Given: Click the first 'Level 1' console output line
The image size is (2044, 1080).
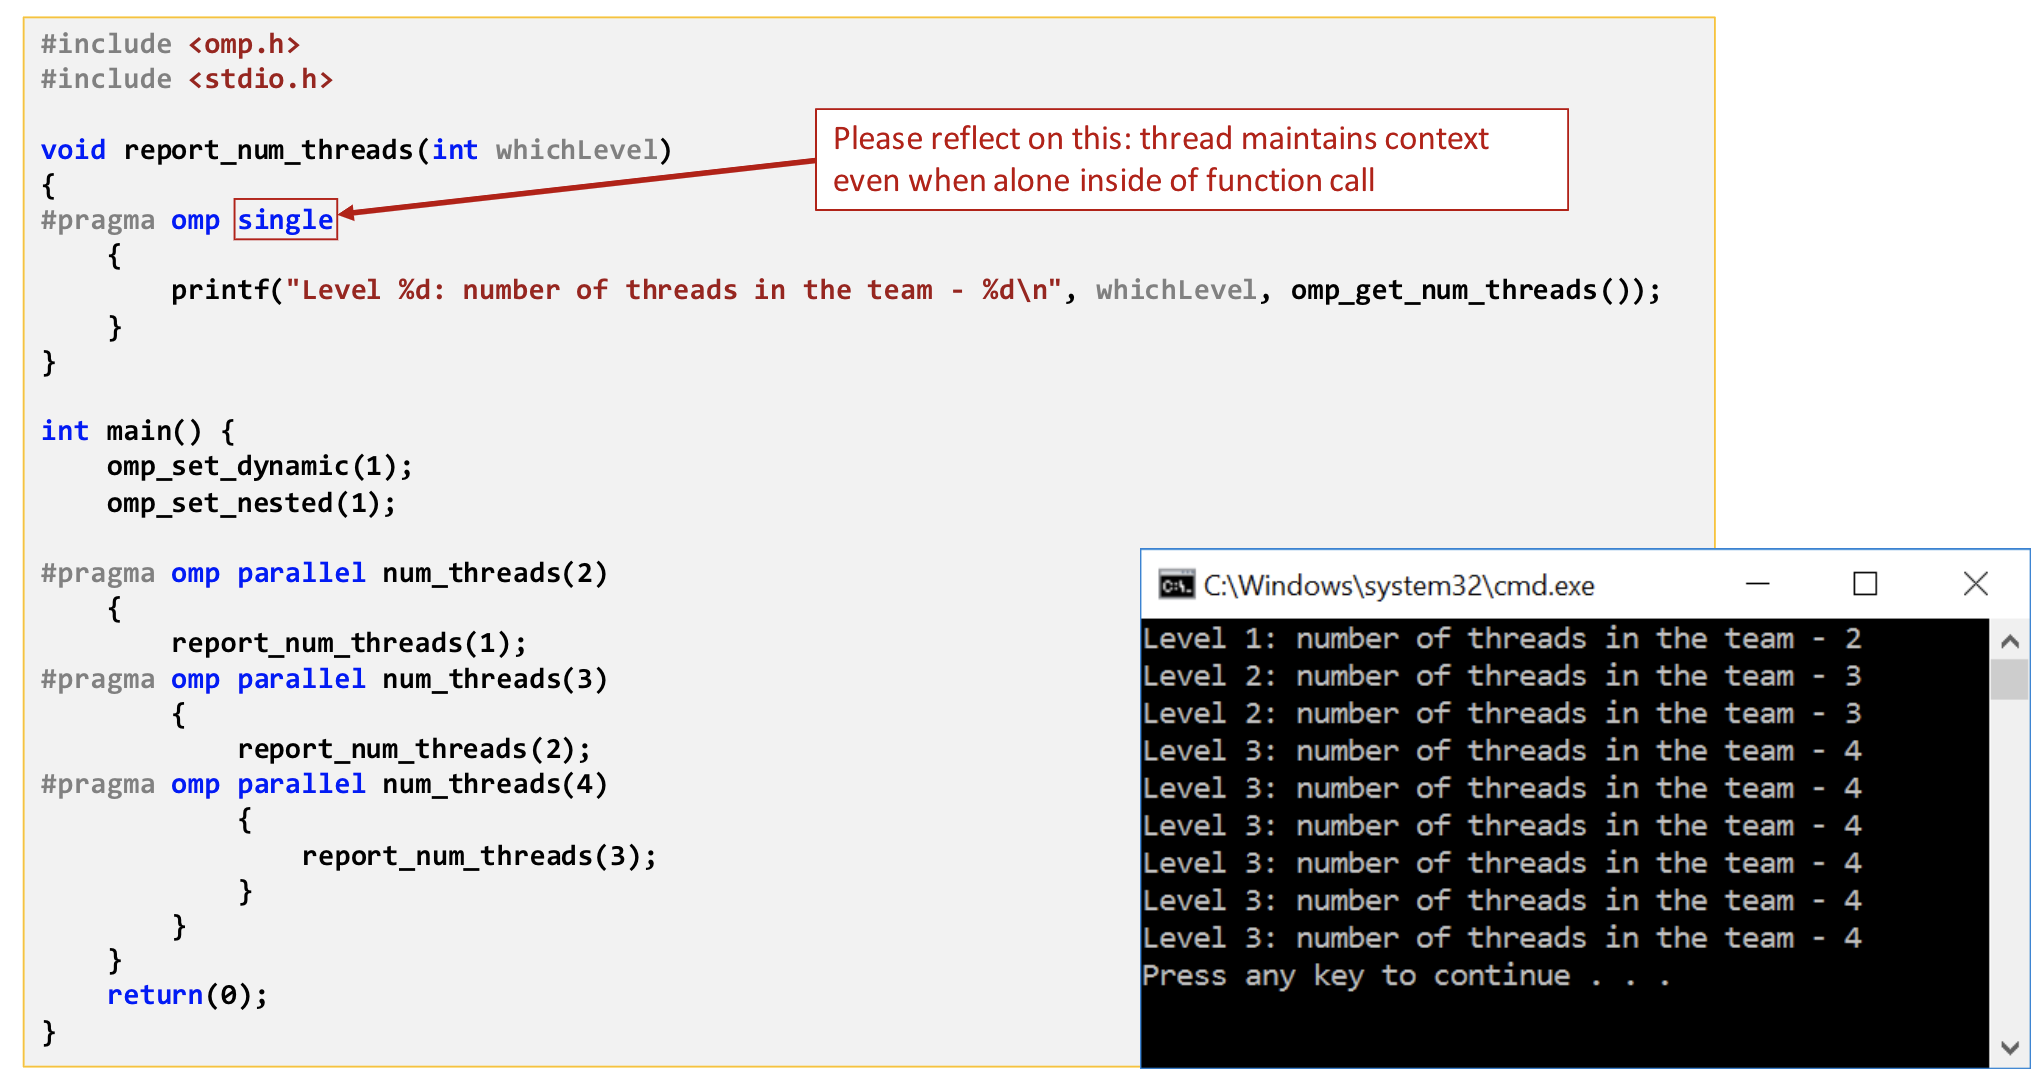Looking at the screenshot, I should point(1502,639).
